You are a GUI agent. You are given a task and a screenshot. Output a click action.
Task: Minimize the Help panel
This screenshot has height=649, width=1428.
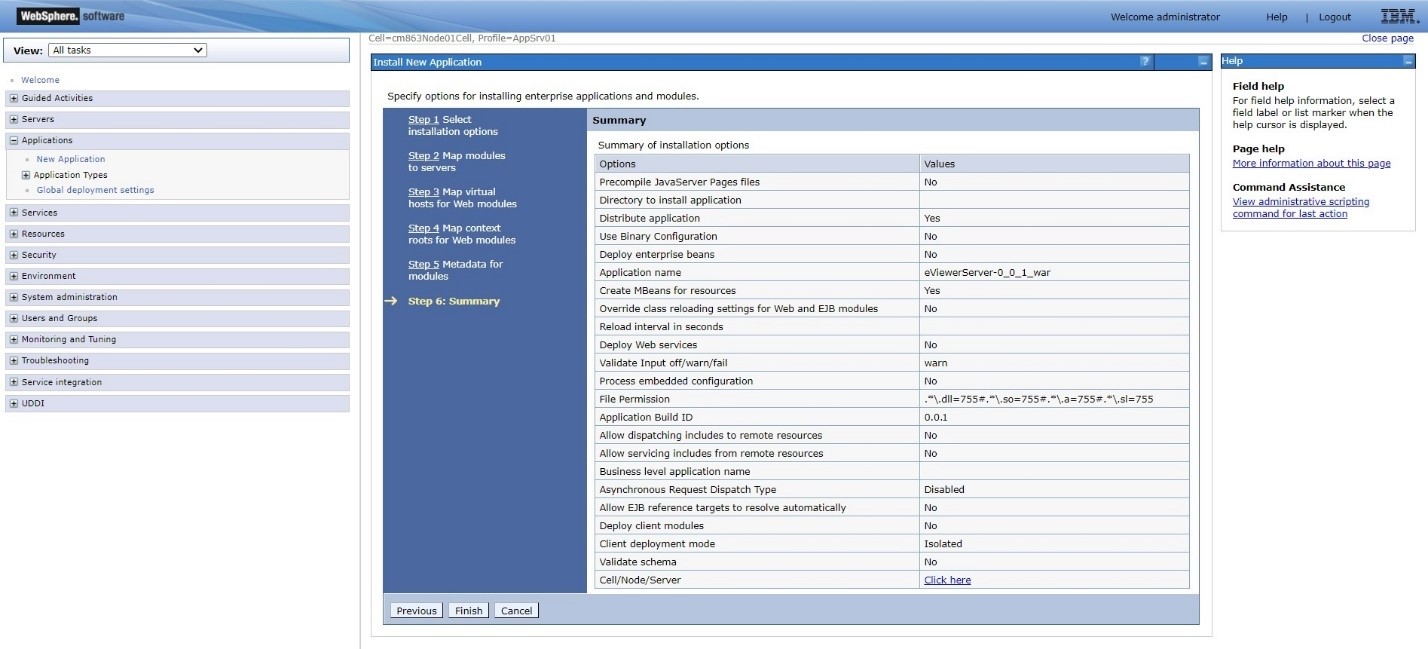click(1407, 61)
